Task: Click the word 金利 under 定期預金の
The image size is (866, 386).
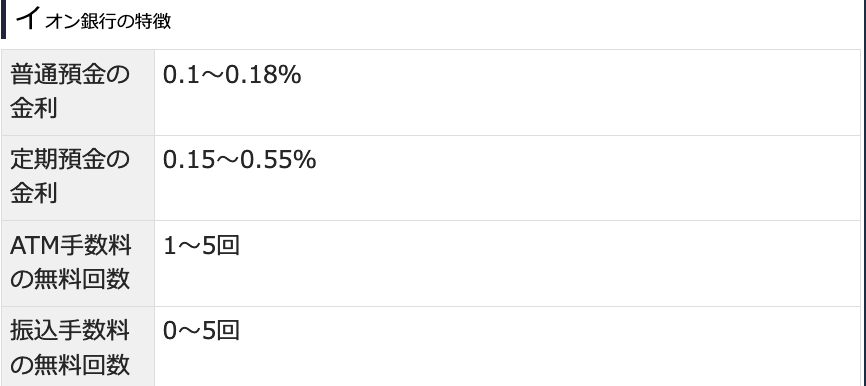Action: pos(34,194)
